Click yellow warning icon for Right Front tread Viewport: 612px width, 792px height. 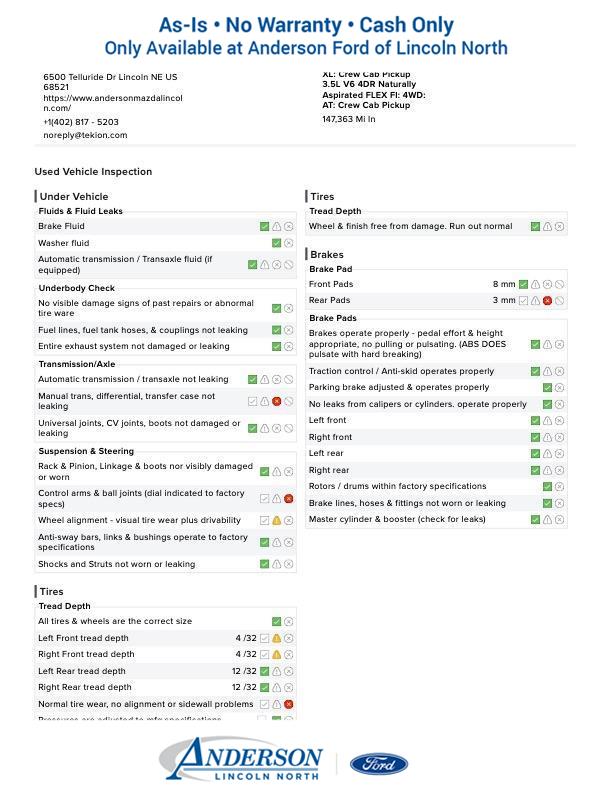[277, 655]
